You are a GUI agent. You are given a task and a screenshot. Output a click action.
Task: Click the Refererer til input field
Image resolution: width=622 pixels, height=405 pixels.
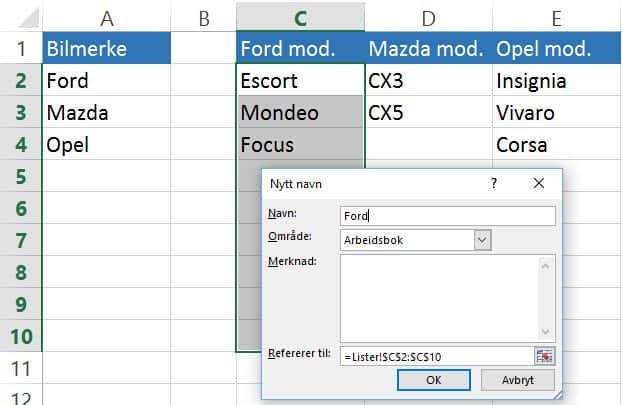tap(437, 357)
